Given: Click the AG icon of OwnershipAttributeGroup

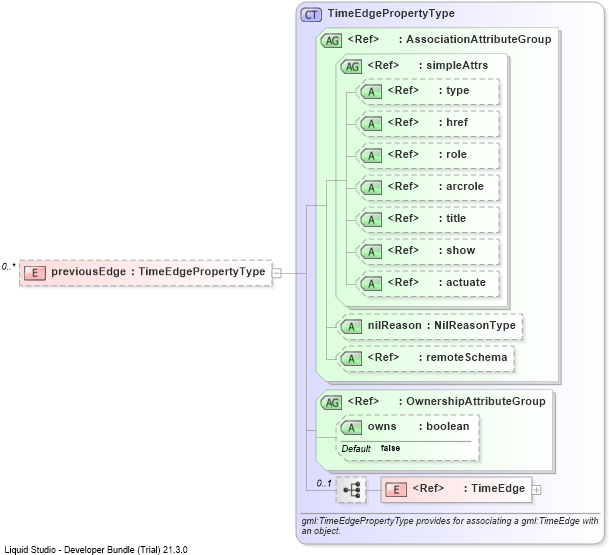Looking at the screenshot, I should pyautogui.click(x=331, y=402).
